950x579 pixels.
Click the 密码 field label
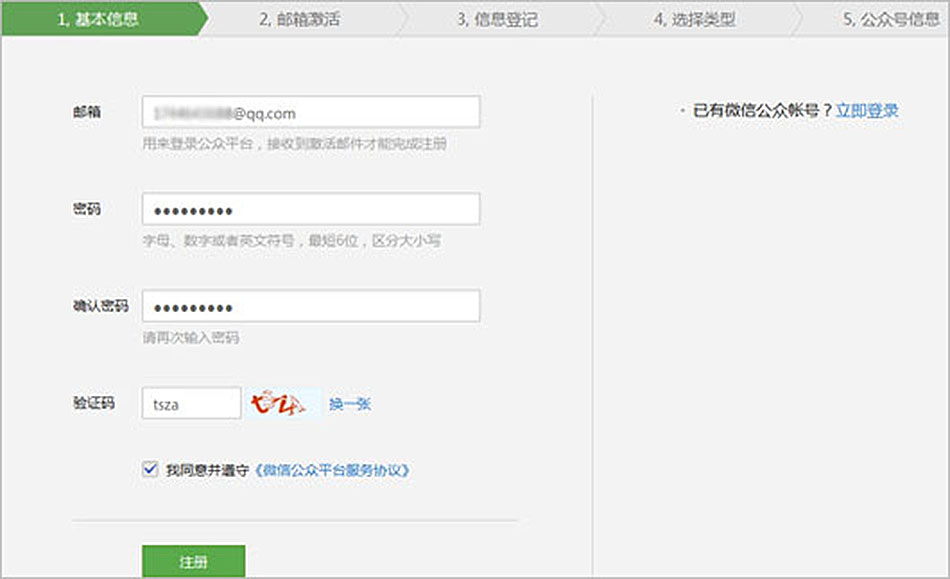click(86, 210)
